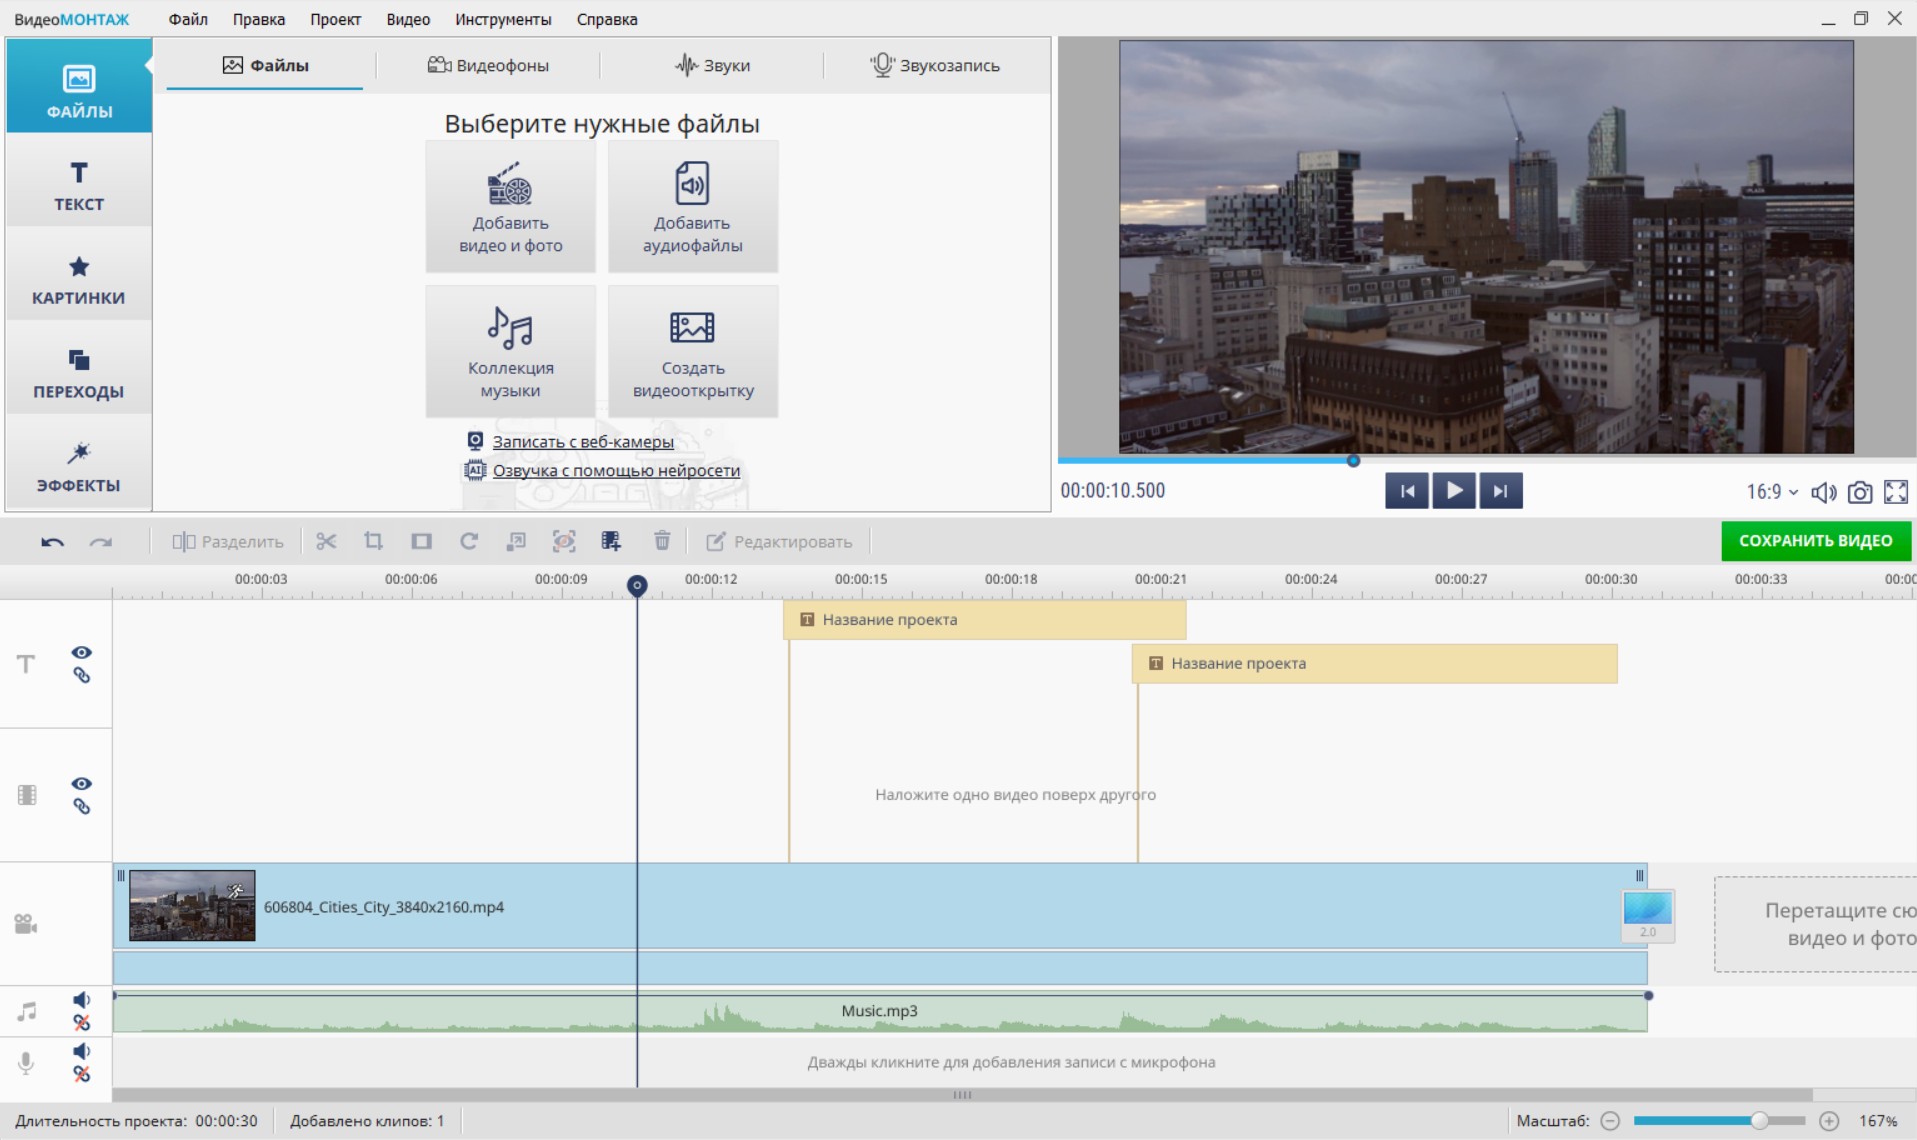The image size is (1917, 1140).
Task: Open the ЭФФЕКТЫ sidebar section
Action: 79,467
